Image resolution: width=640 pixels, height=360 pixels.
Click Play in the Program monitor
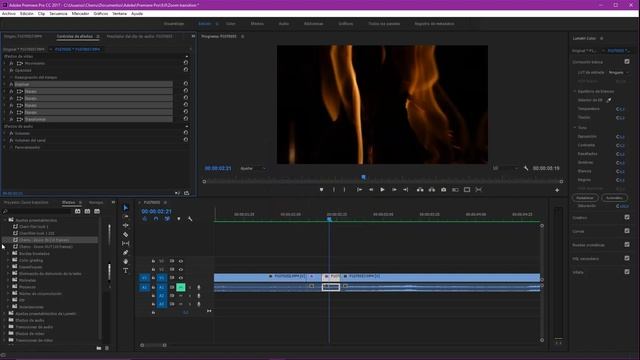pyautogui.click(x=382, y=190)
